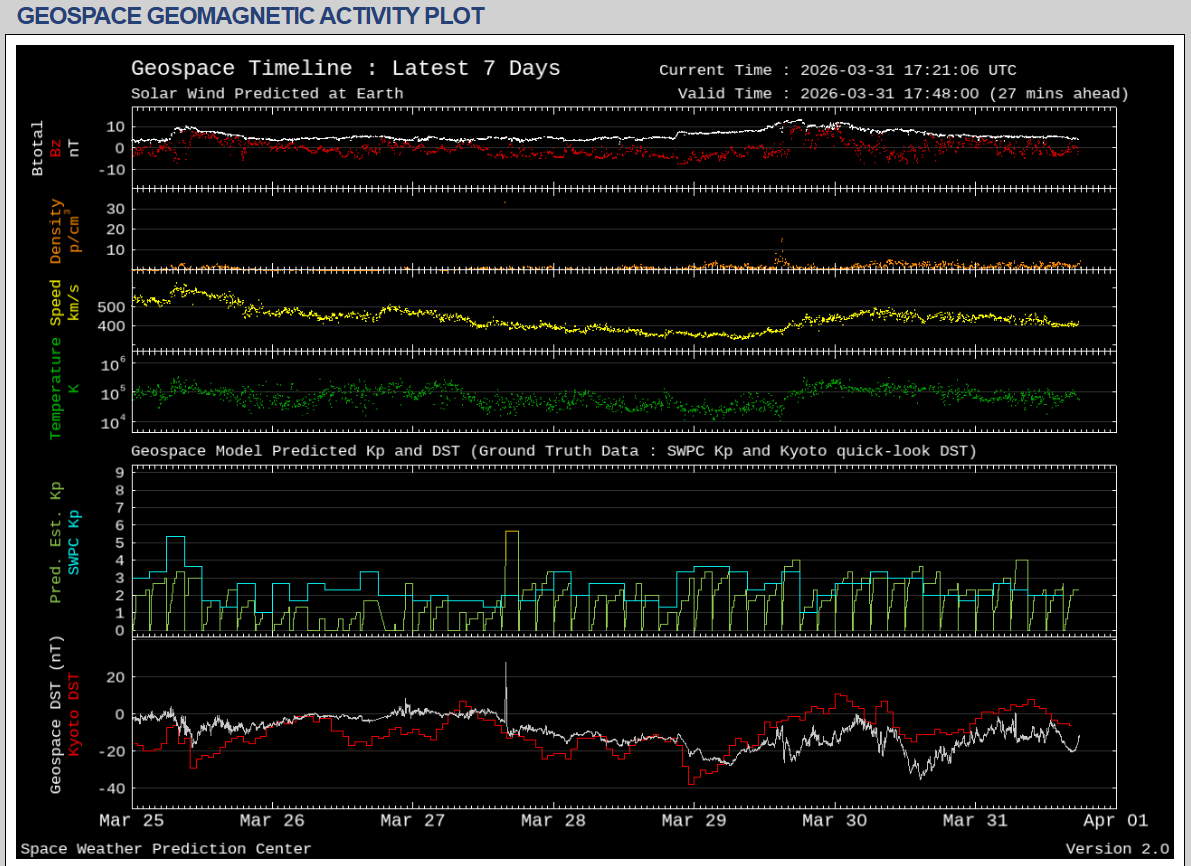Click the Space Weather Prediction Center credit
The height and width of the screenshot is (866, 1191).
pyautogui.click(x=166, y=849)
